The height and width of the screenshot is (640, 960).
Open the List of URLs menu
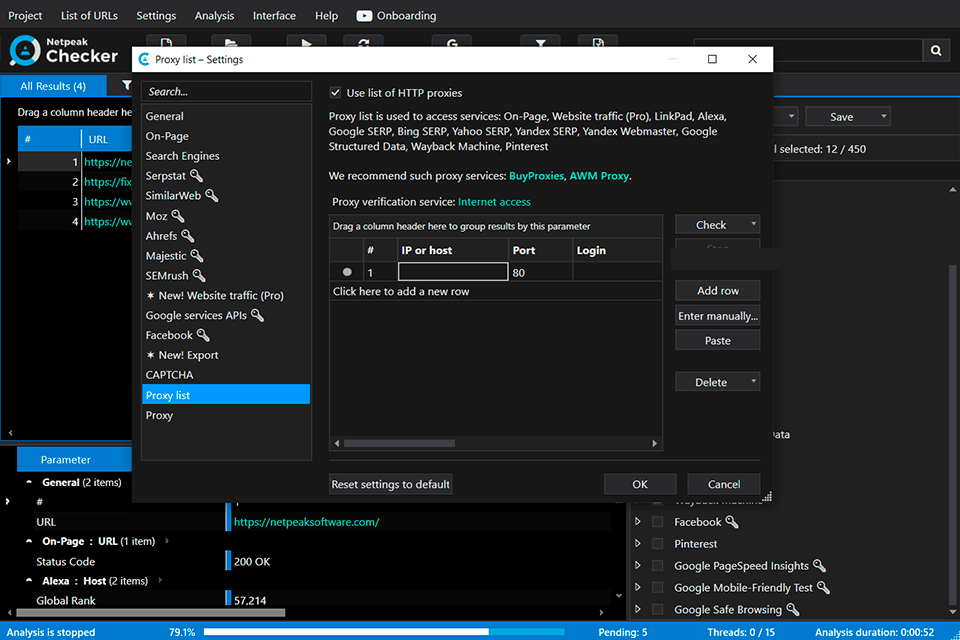click(89, 16)
